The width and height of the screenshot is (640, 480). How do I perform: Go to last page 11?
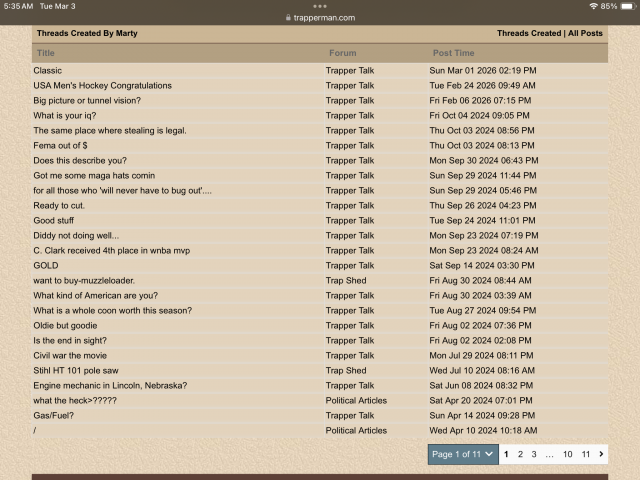point(585,454)
